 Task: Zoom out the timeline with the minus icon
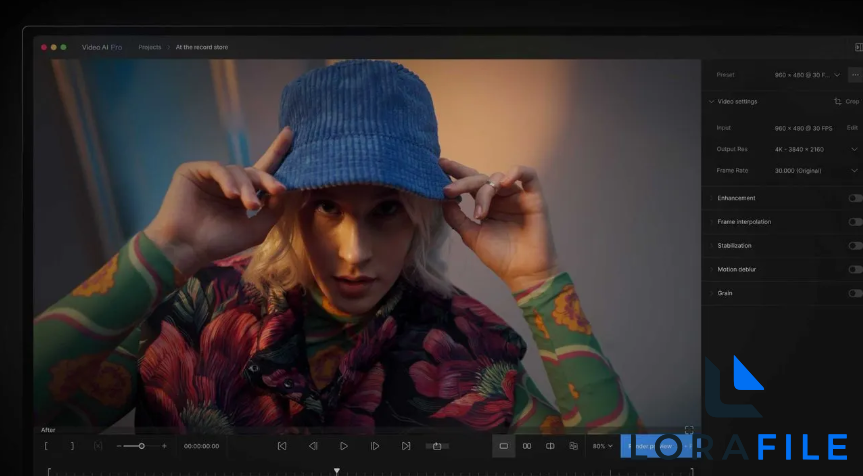point(119,446)
